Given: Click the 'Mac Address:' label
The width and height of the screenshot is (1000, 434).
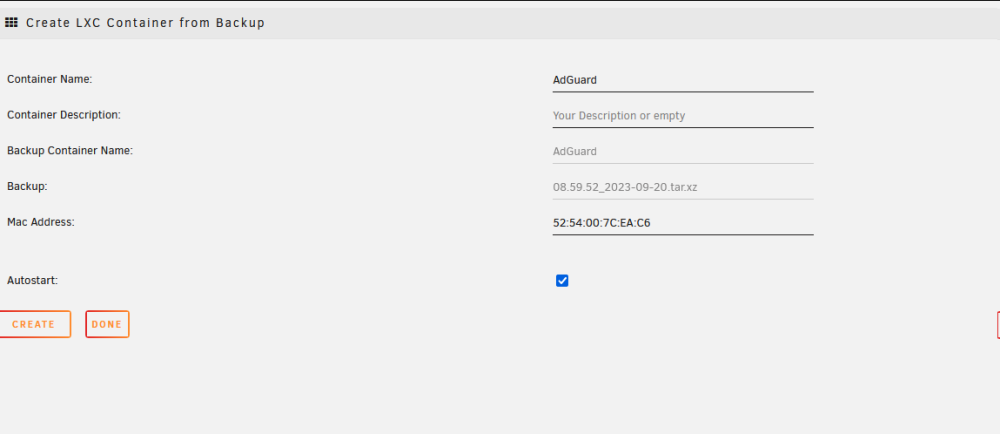Looking at the screenshot, I should [x=41, y=222].
